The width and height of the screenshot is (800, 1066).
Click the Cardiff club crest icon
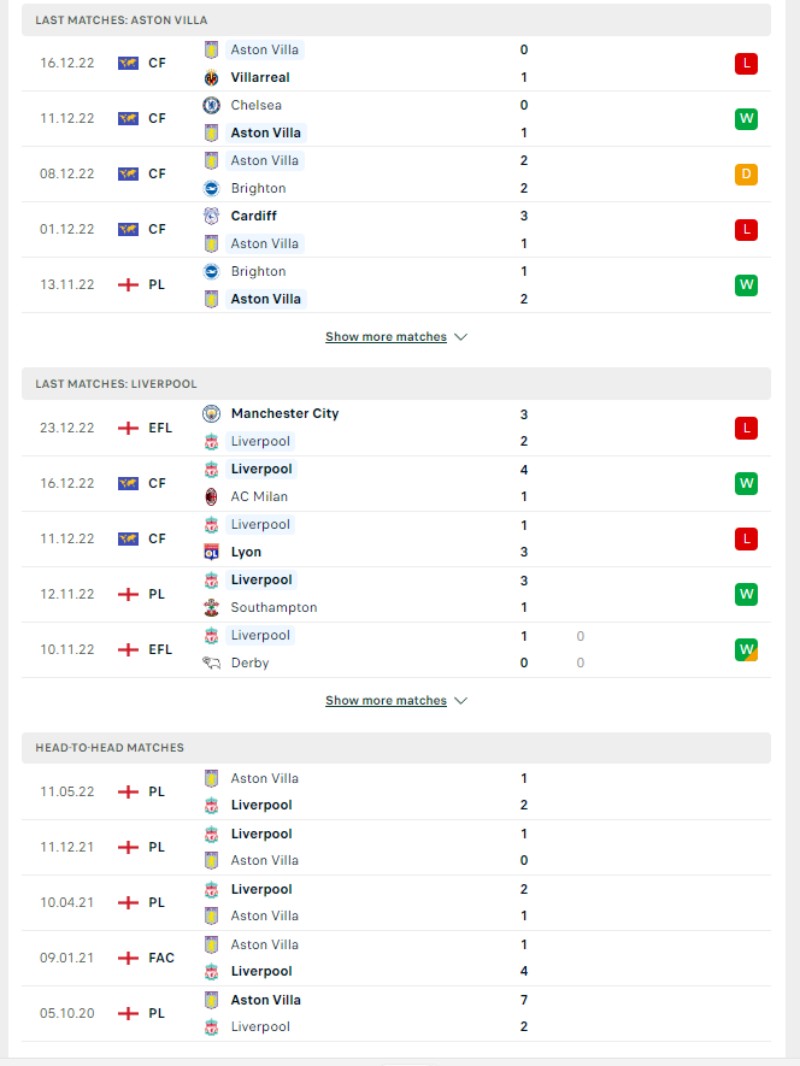pyautogui.click(x=211, y=216)
